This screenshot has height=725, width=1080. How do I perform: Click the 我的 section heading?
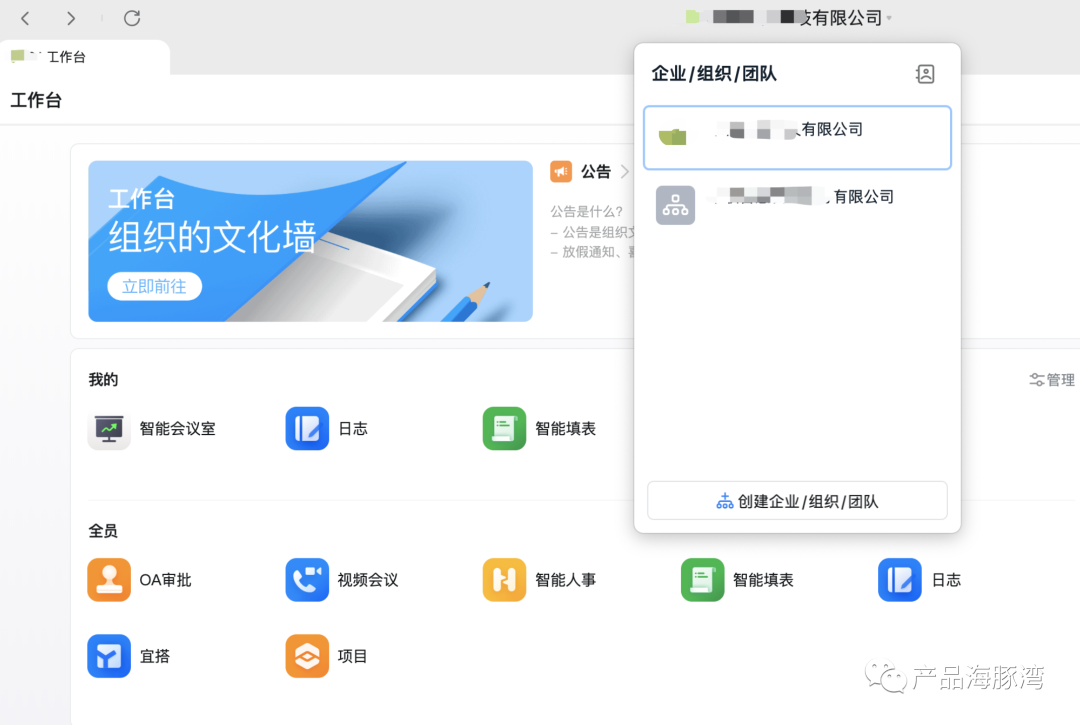103,379
